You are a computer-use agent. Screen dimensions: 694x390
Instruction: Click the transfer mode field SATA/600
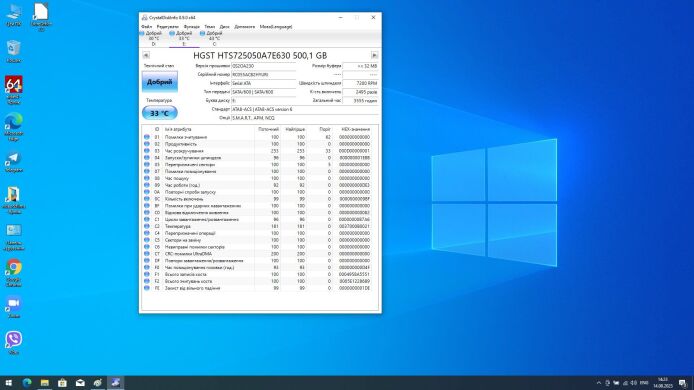(264, 92)
